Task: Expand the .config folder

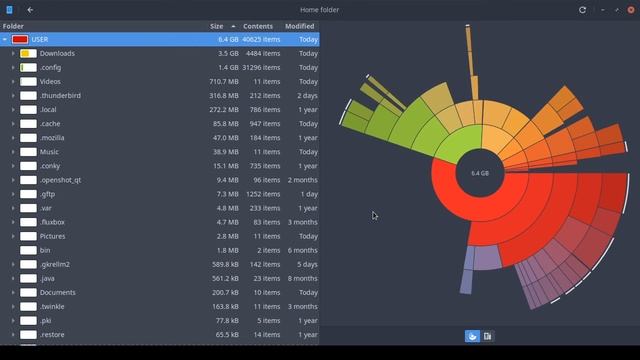Action: [13, 67]
